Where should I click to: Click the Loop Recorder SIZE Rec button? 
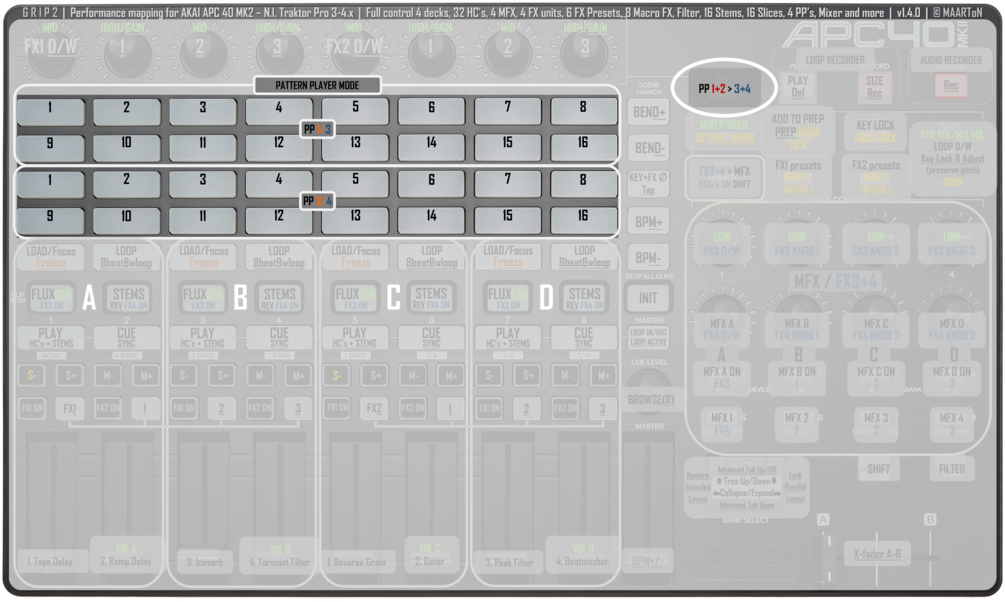click(874, 87)
